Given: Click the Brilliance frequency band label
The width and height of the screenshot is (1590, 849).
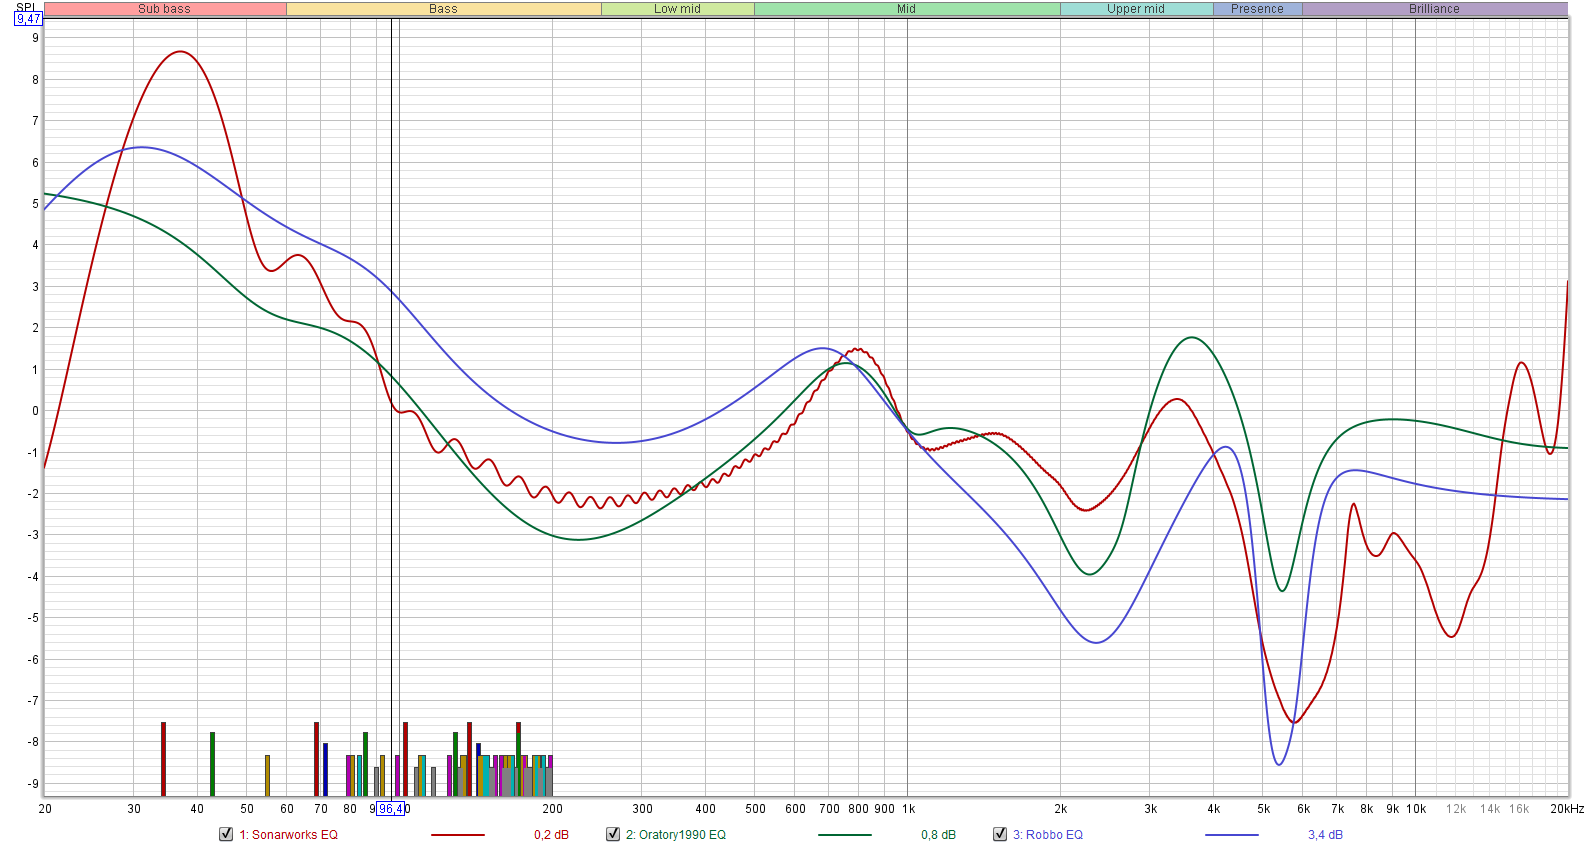Looking at the screenshot, I should coord(1434,9).
